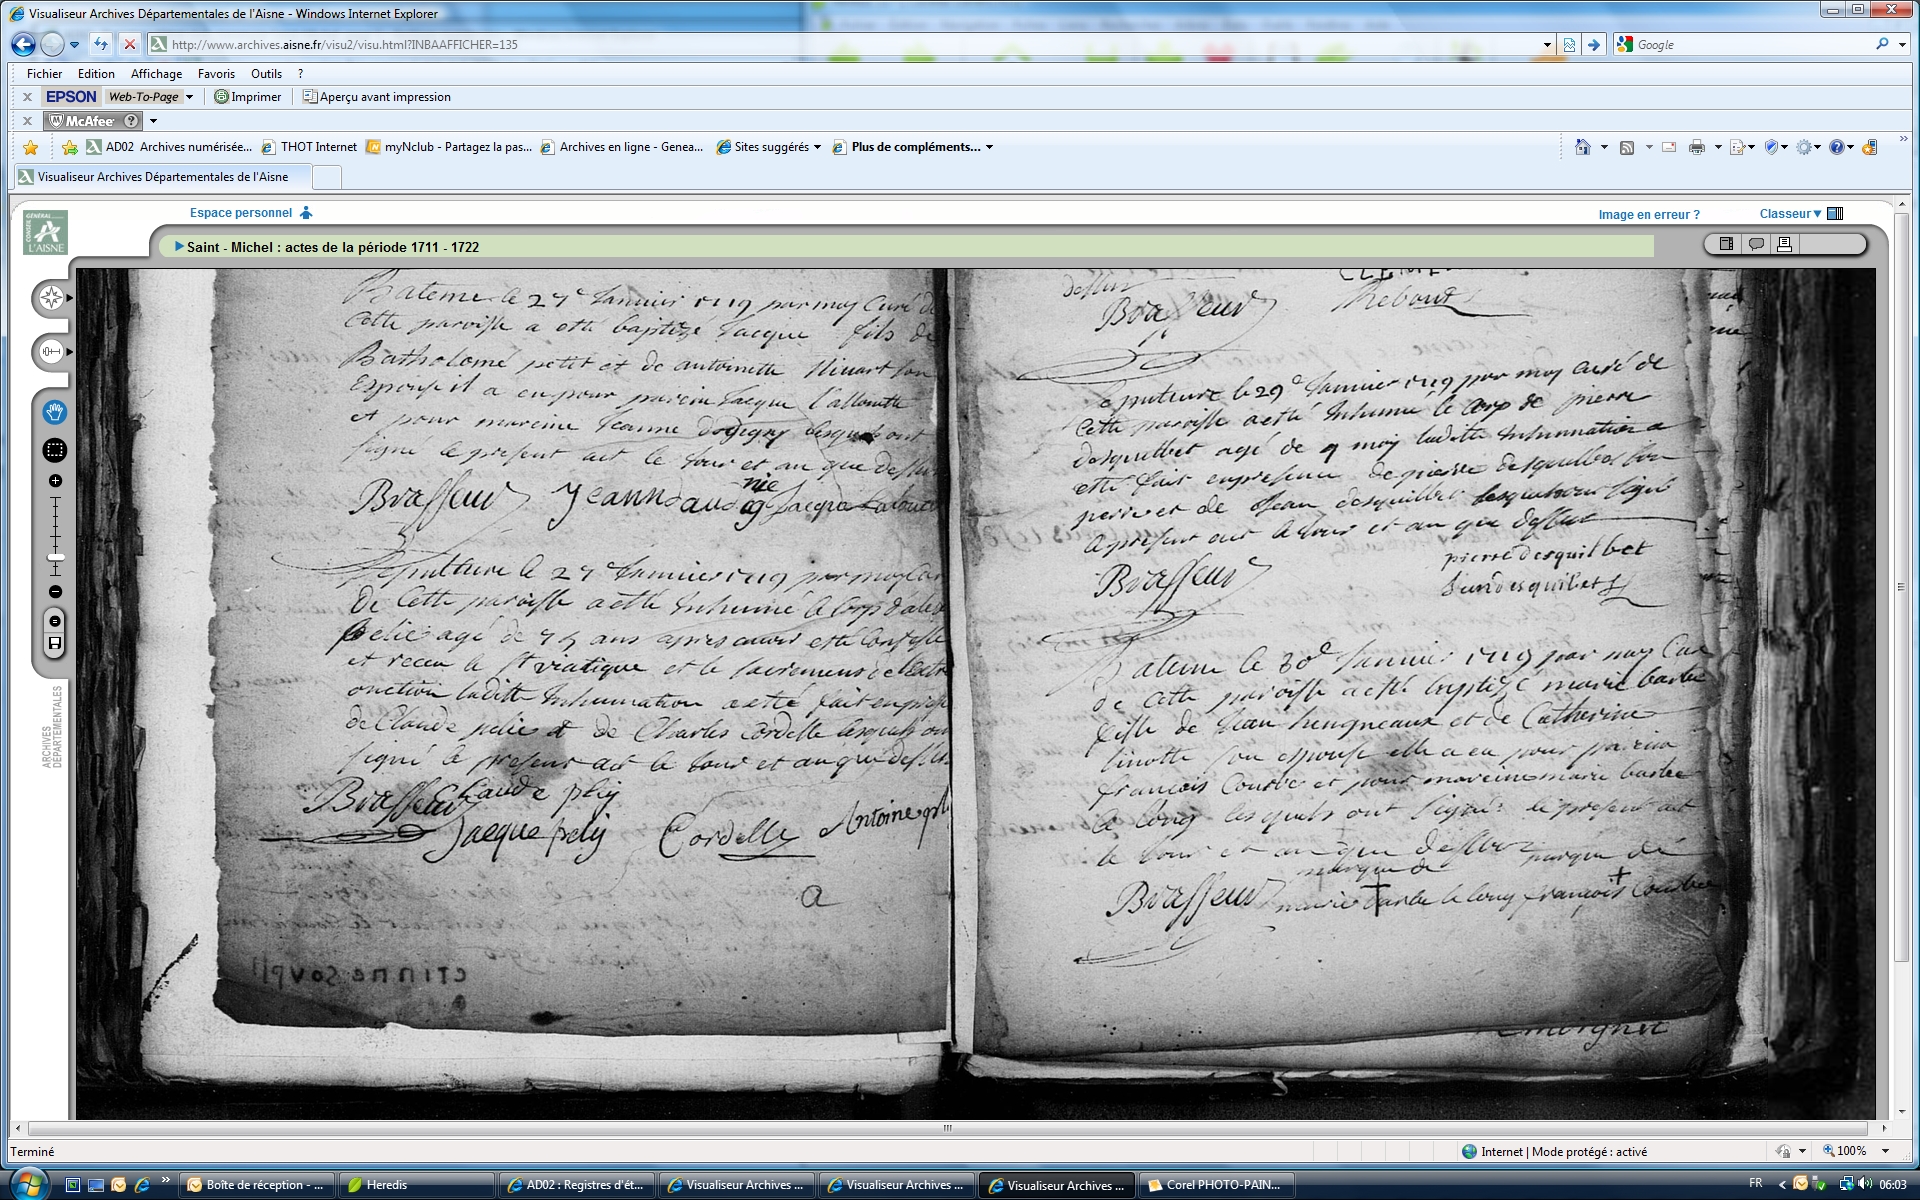Image resolution: width=1920 pixels, height=1200 pixels.
Task: Toggle the filmstrip thumbnails panel icon
Action: [1726, 244]
